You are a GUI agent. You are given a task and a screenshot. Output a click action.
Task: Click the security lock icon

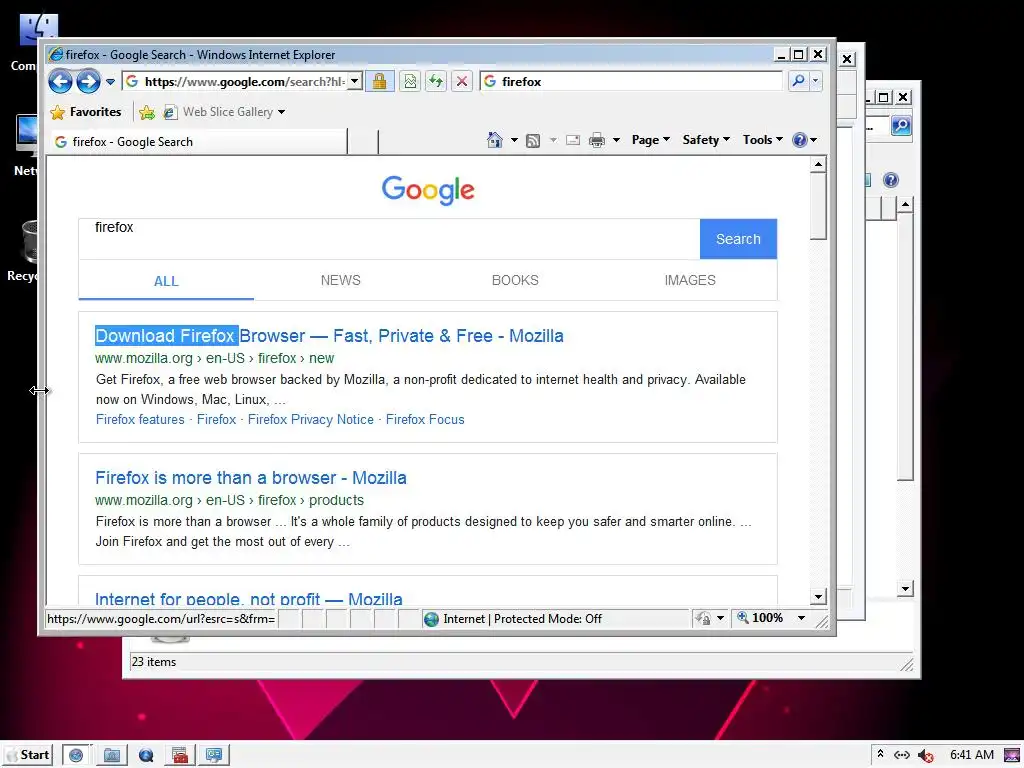[x=379, y=82]
